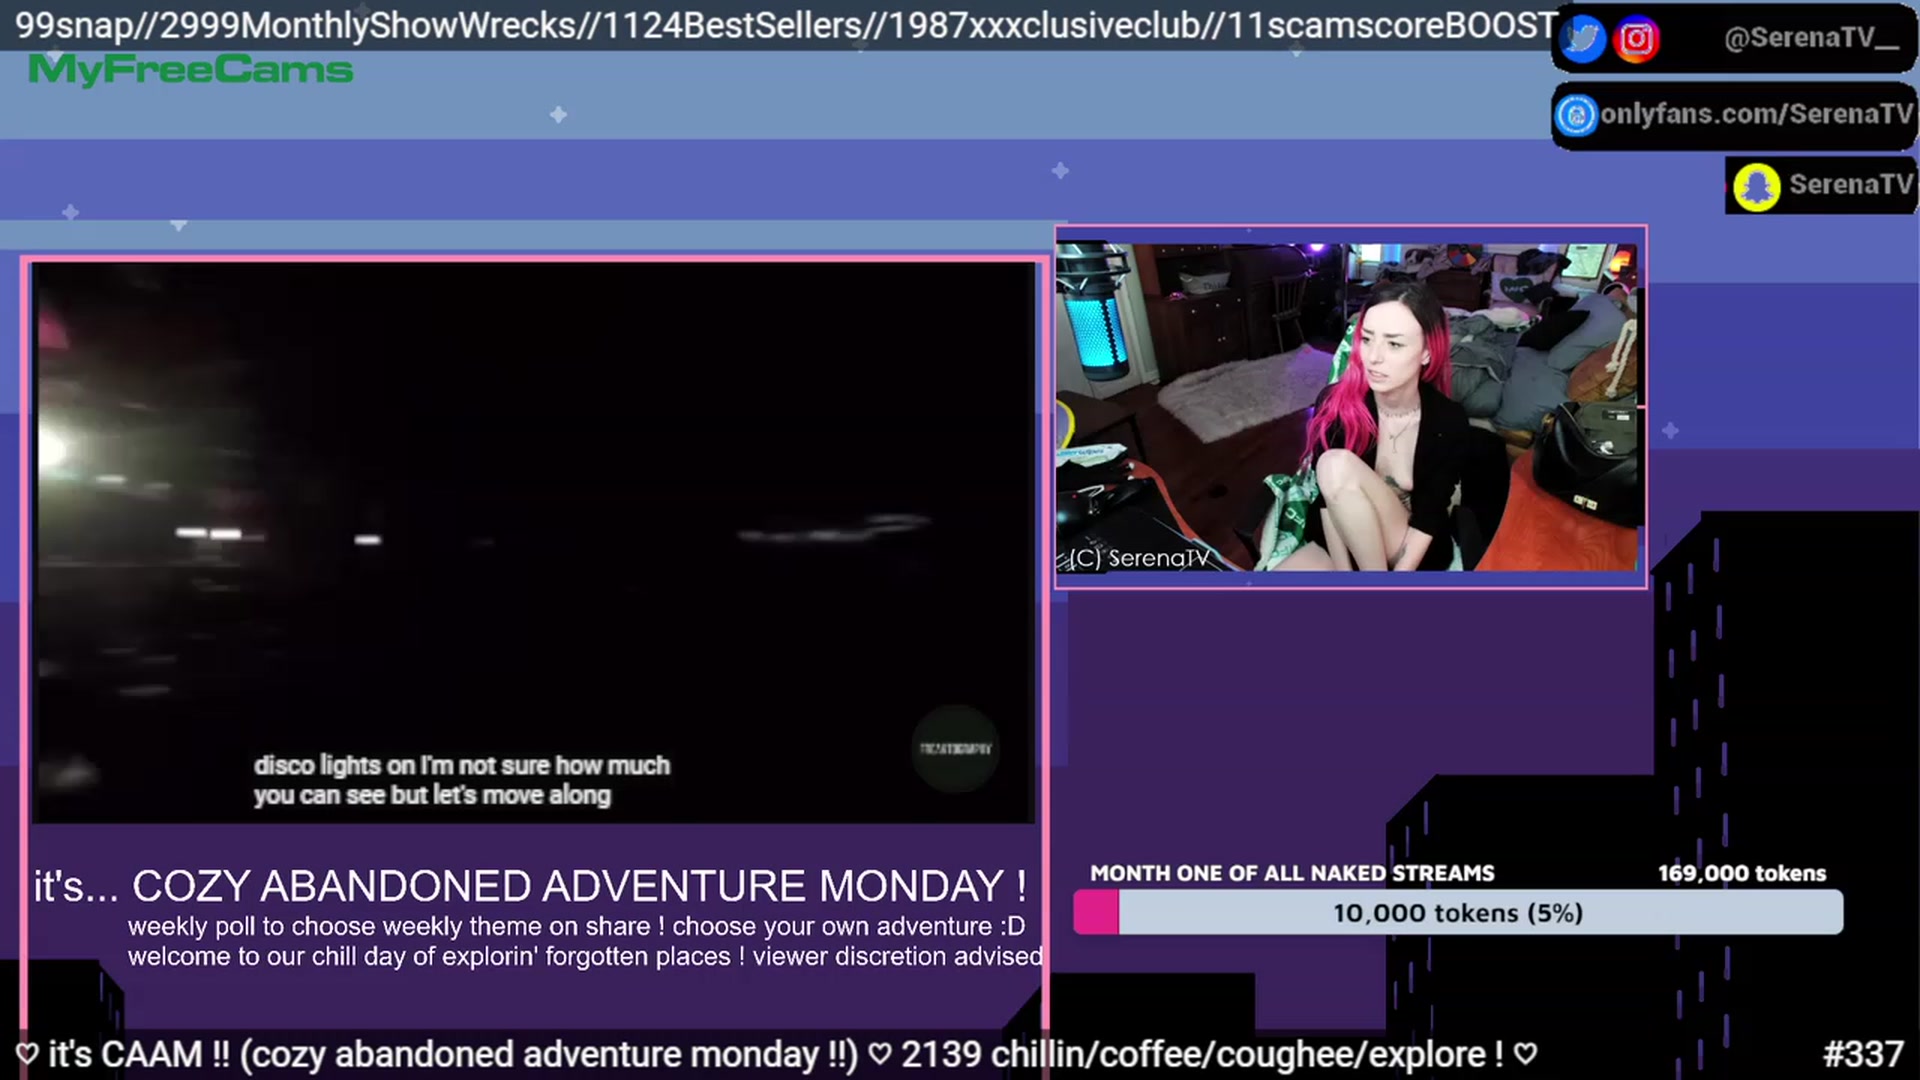Click the top price menu ticker text
This screenshot has width=1920, height=1080.
pos(786,25)
